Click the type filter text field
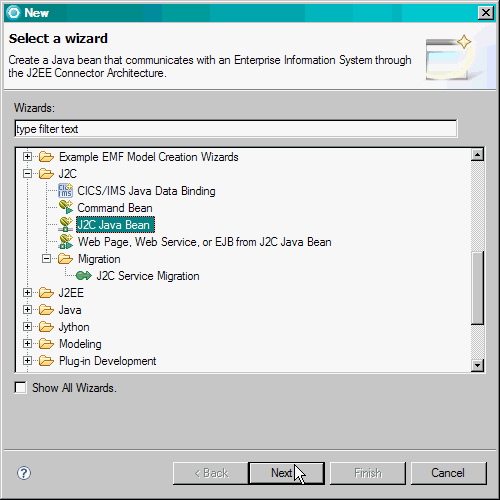The width and height of the screenshot is (500, 500). [236, 129]
